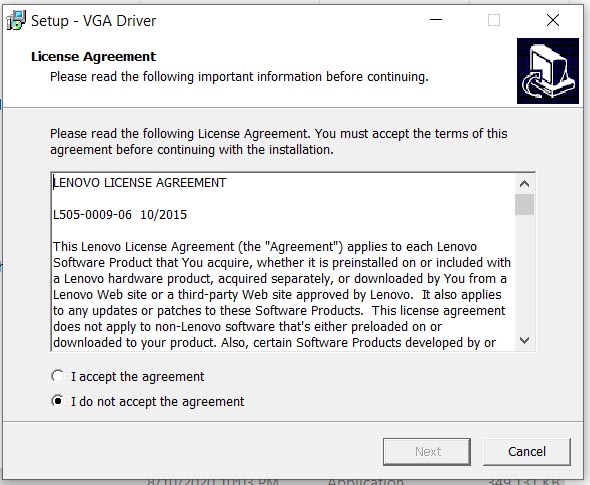This screenshot has width=590, height=485.
Task: Click 'Application' type text in background window
Action: pos(366,482)
